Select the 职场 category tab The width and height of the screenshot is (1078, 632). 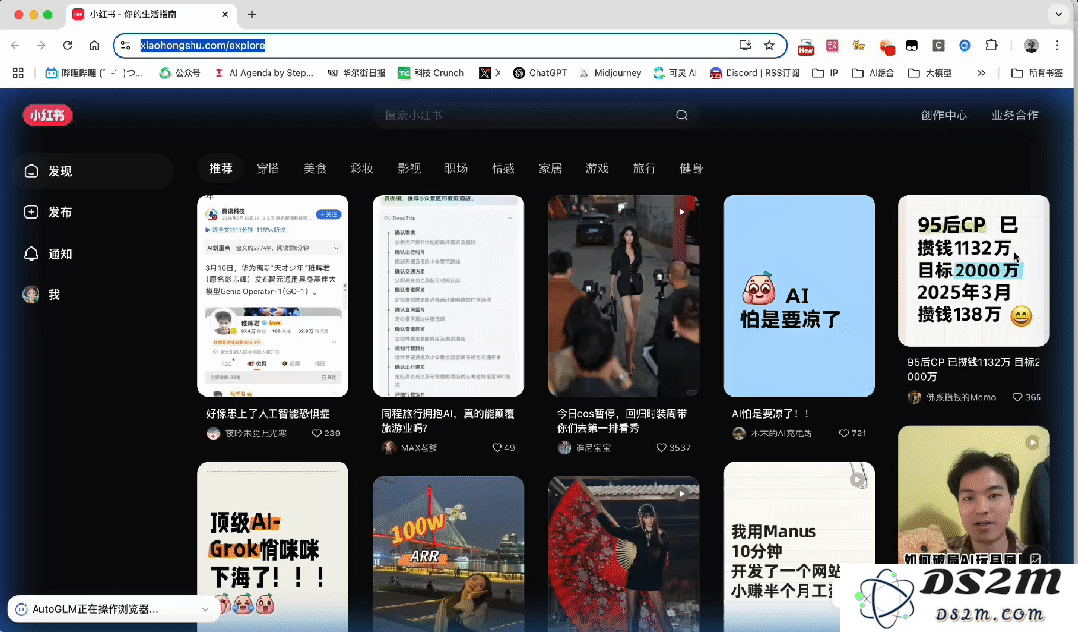click(456, 168)
